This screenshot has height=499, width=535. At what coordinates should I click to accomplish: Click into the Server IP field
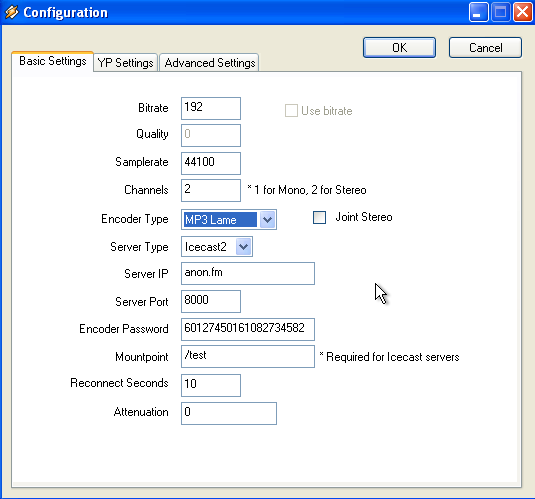(x=248, y=273)
